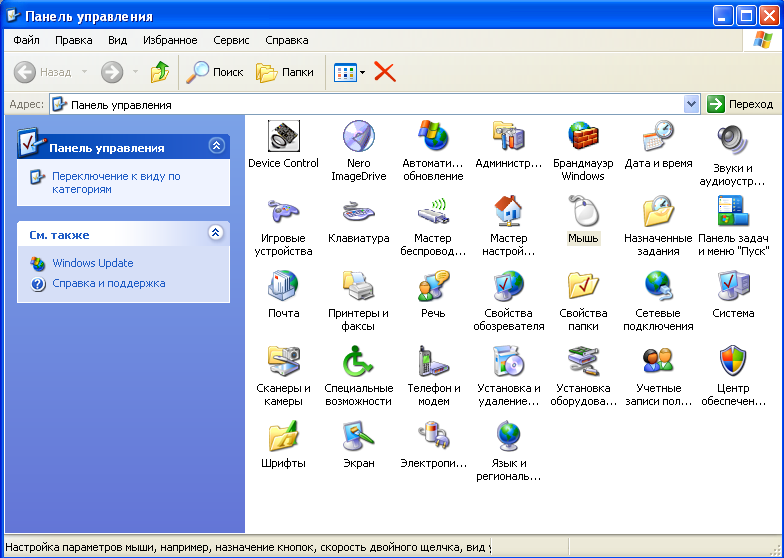This screenshot has height=558, width=784.
Task: Open the Сетевые подключения icon
Action: click(x=658, y=286)
